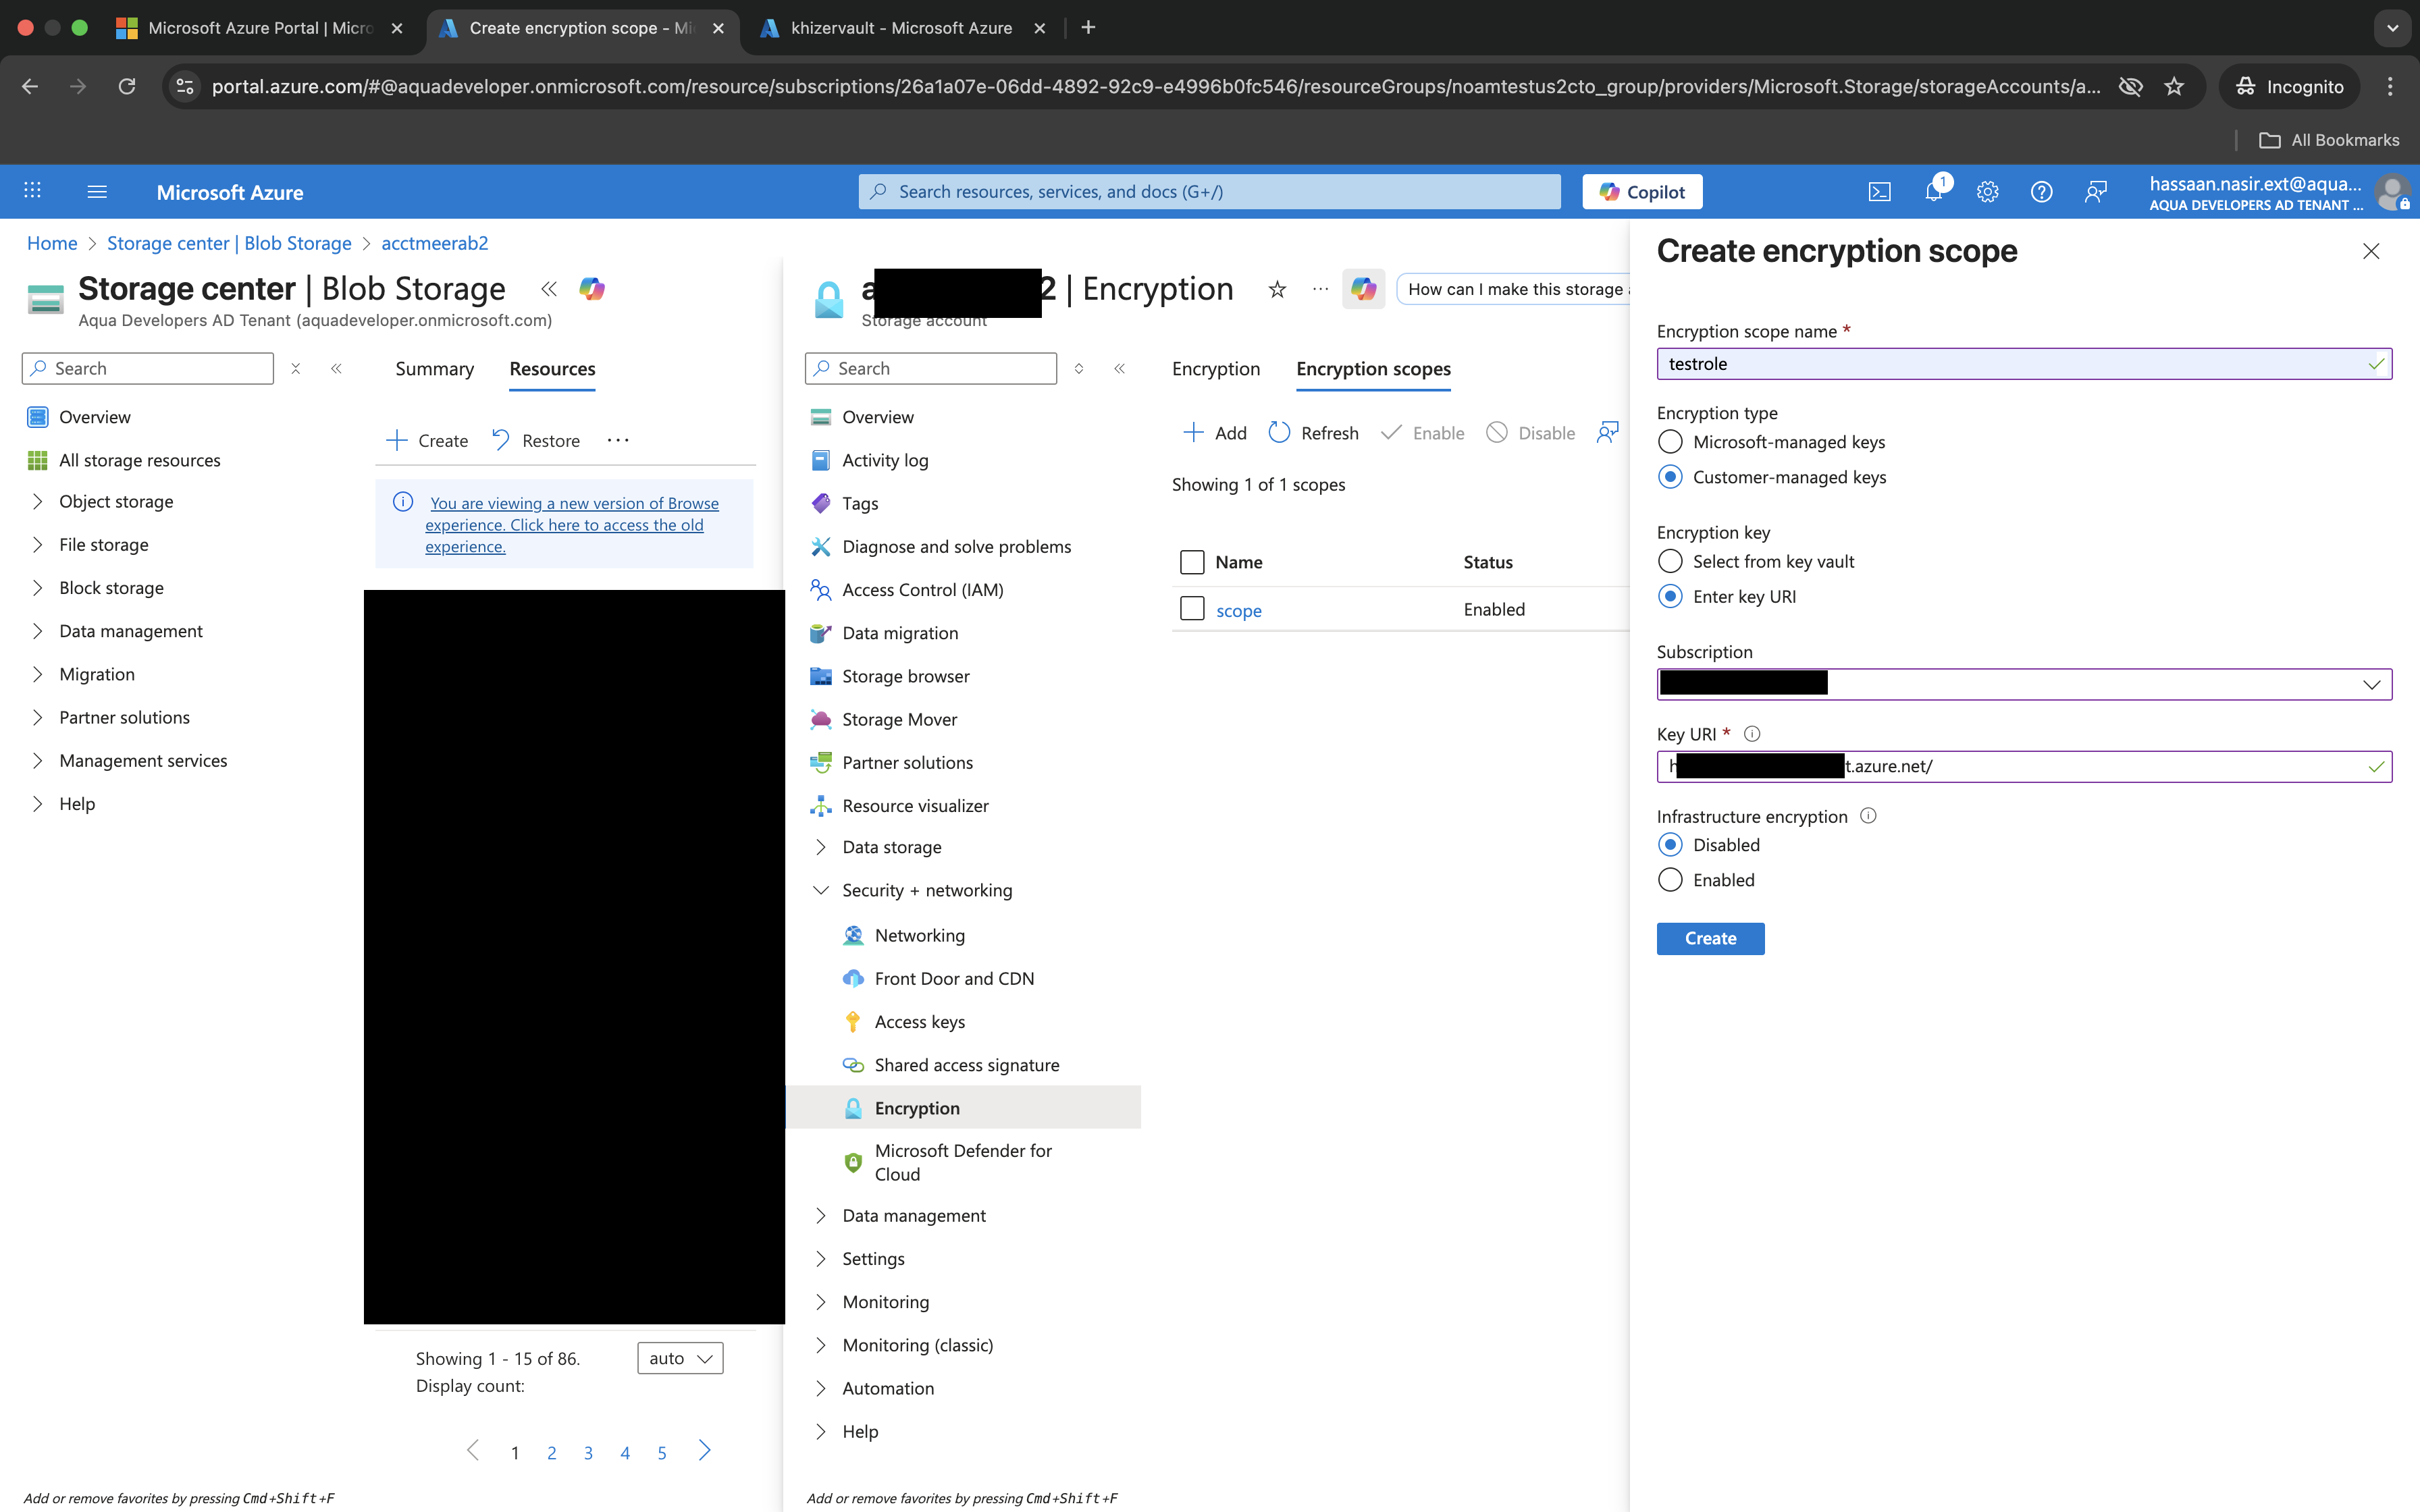Switch to the Summary tab

tap(434, 369)
